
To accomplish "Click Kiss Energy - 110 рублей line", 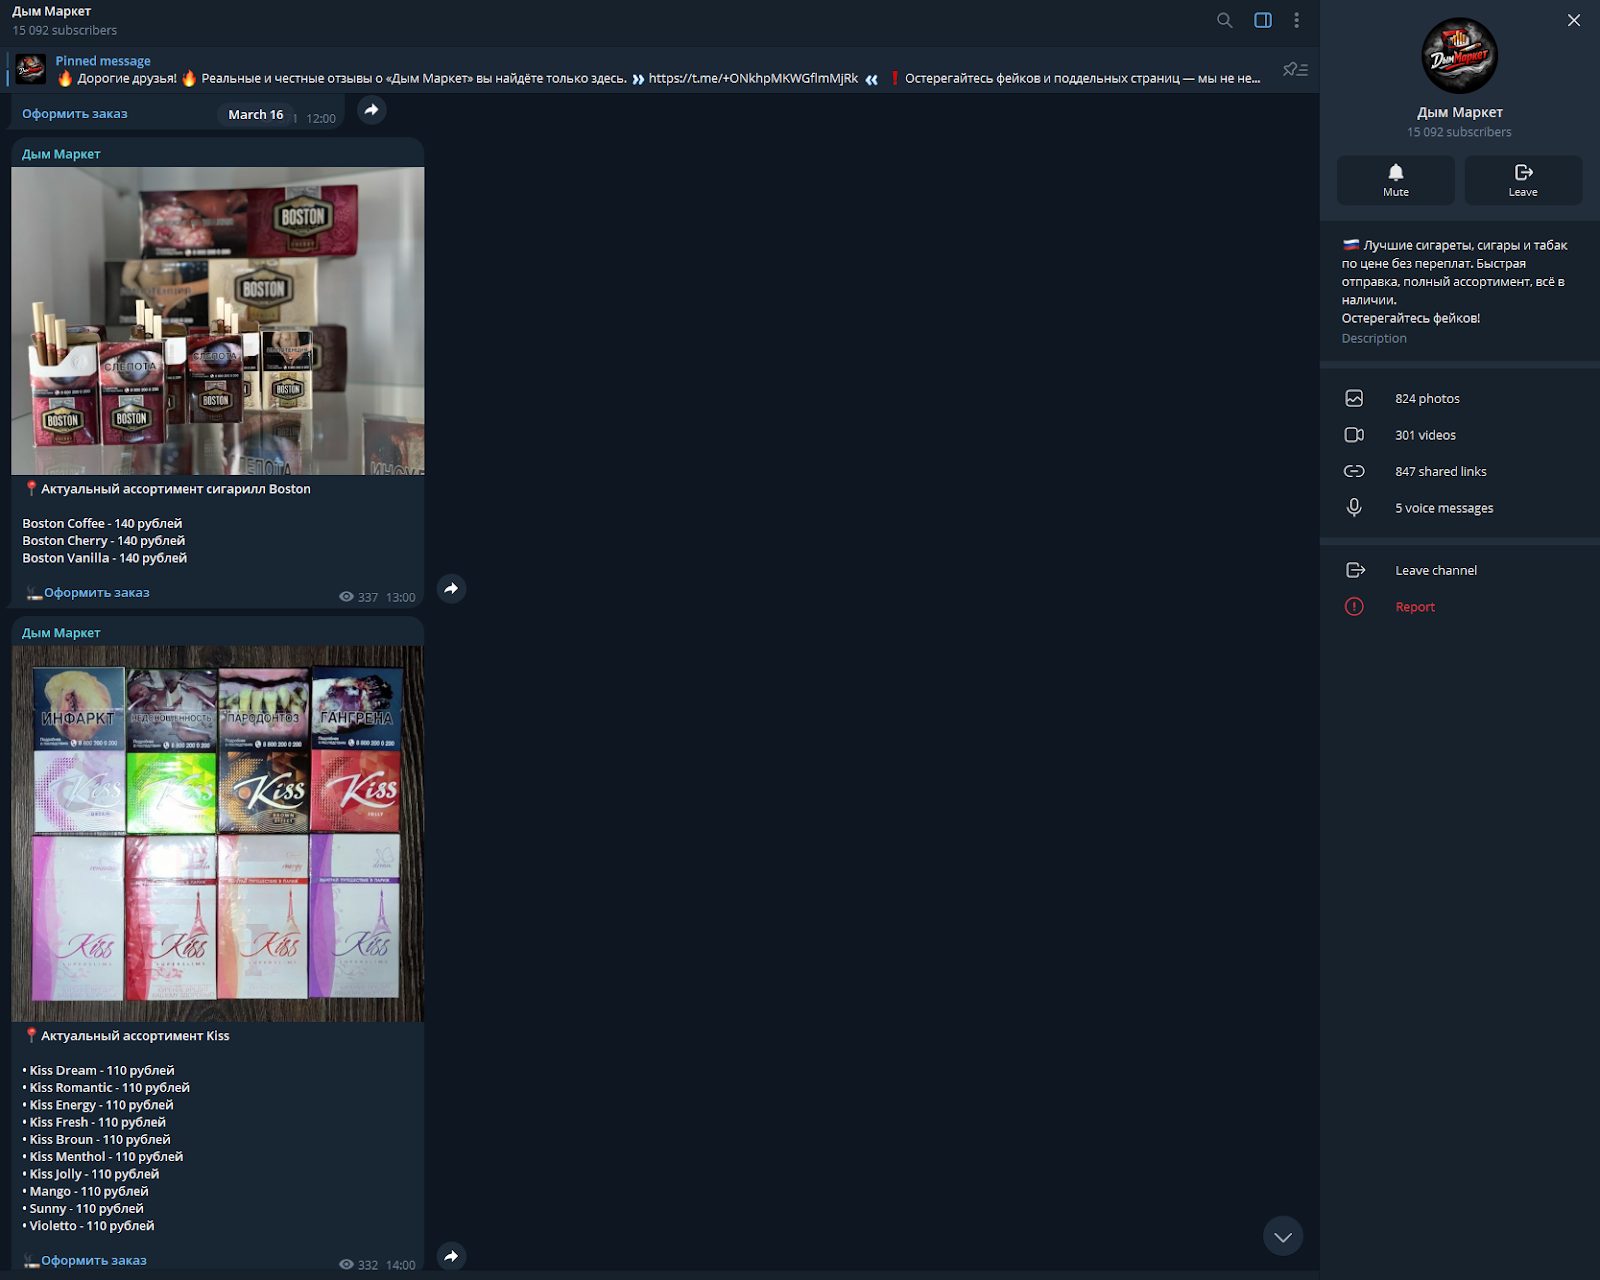I will (98, 1105).
